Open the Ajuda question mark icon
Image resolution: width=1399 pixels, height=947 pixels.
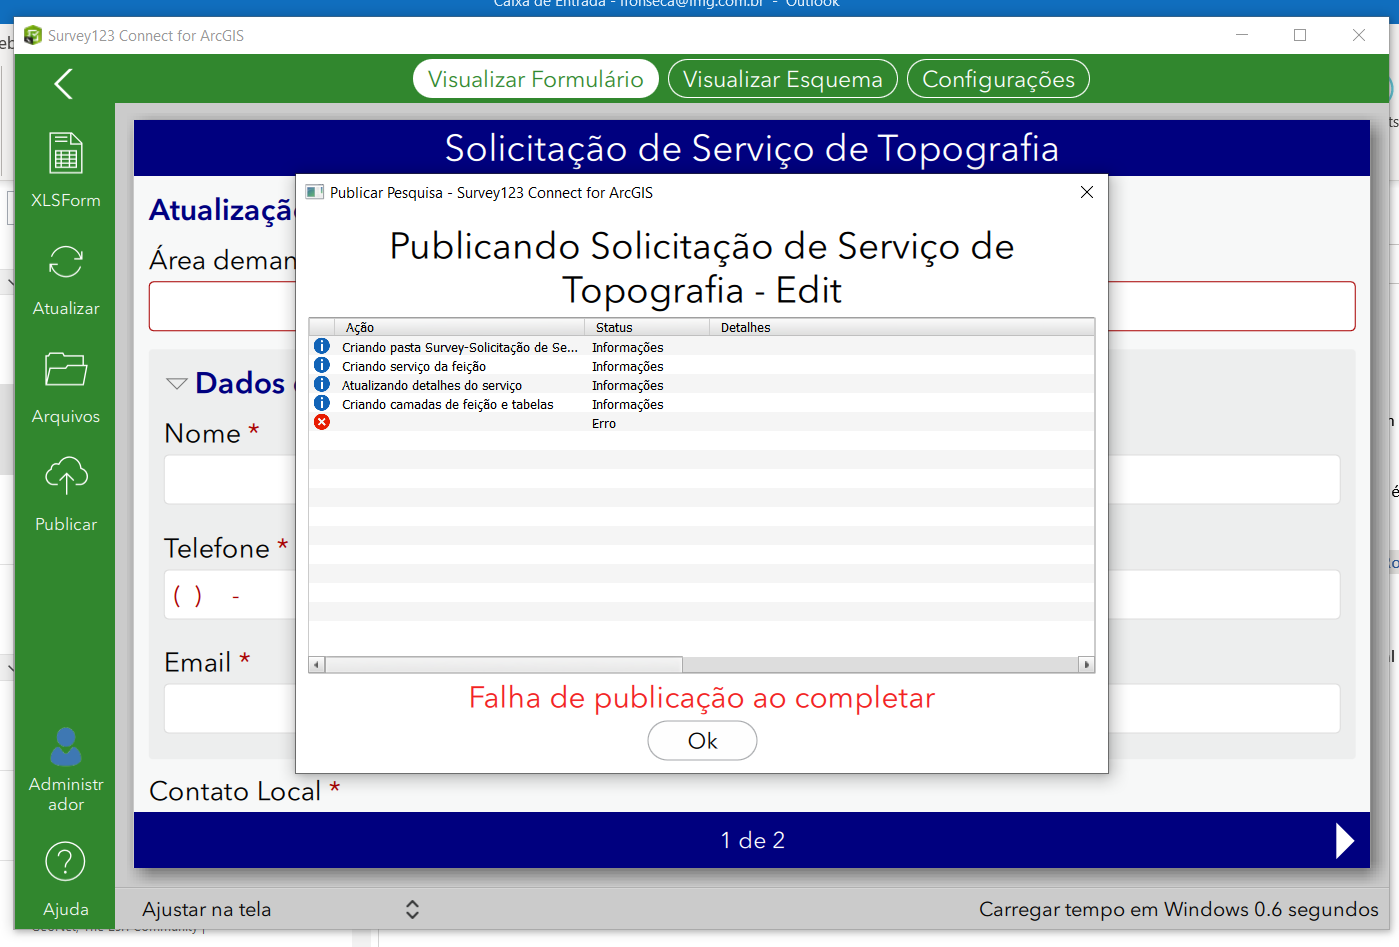pyautogui.click(x=66, y=861)
